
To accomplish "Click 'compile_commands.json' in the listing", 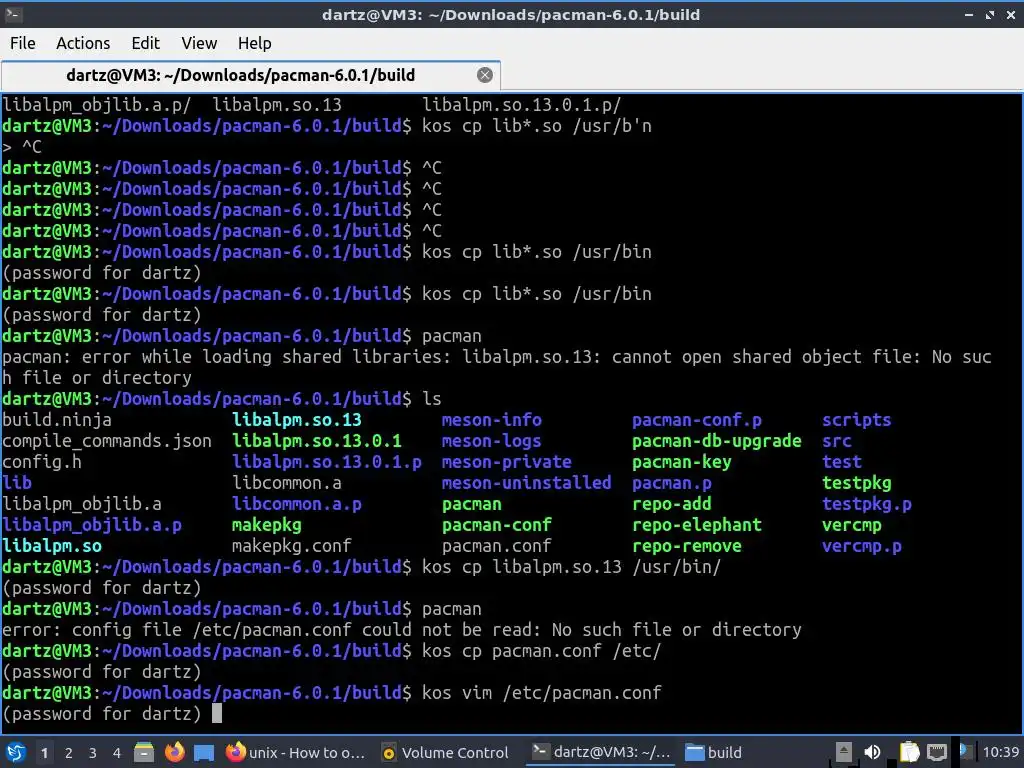I will click(x=106, y=441).
